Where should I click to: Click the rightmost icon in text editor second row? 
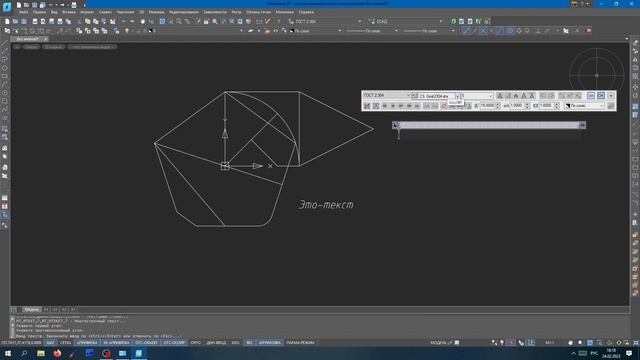click(x=611, y=106)
